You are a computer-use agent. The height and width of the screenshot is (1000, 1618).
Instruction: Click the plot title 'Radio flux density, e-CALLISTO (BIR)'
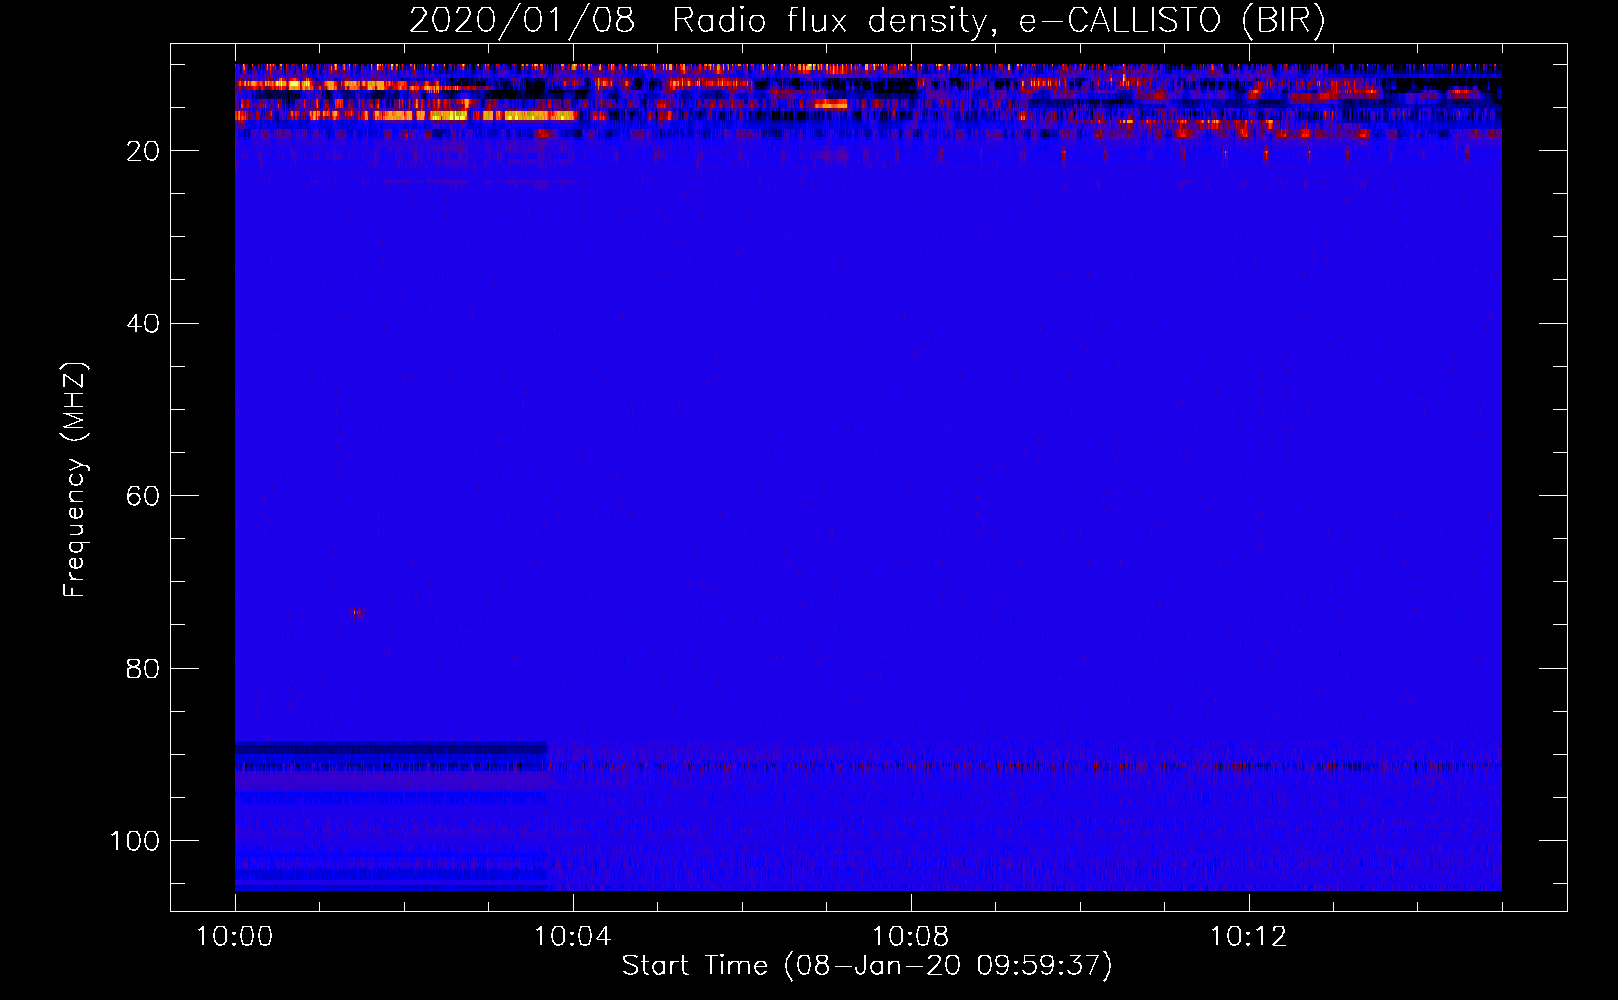coord(998,21)
